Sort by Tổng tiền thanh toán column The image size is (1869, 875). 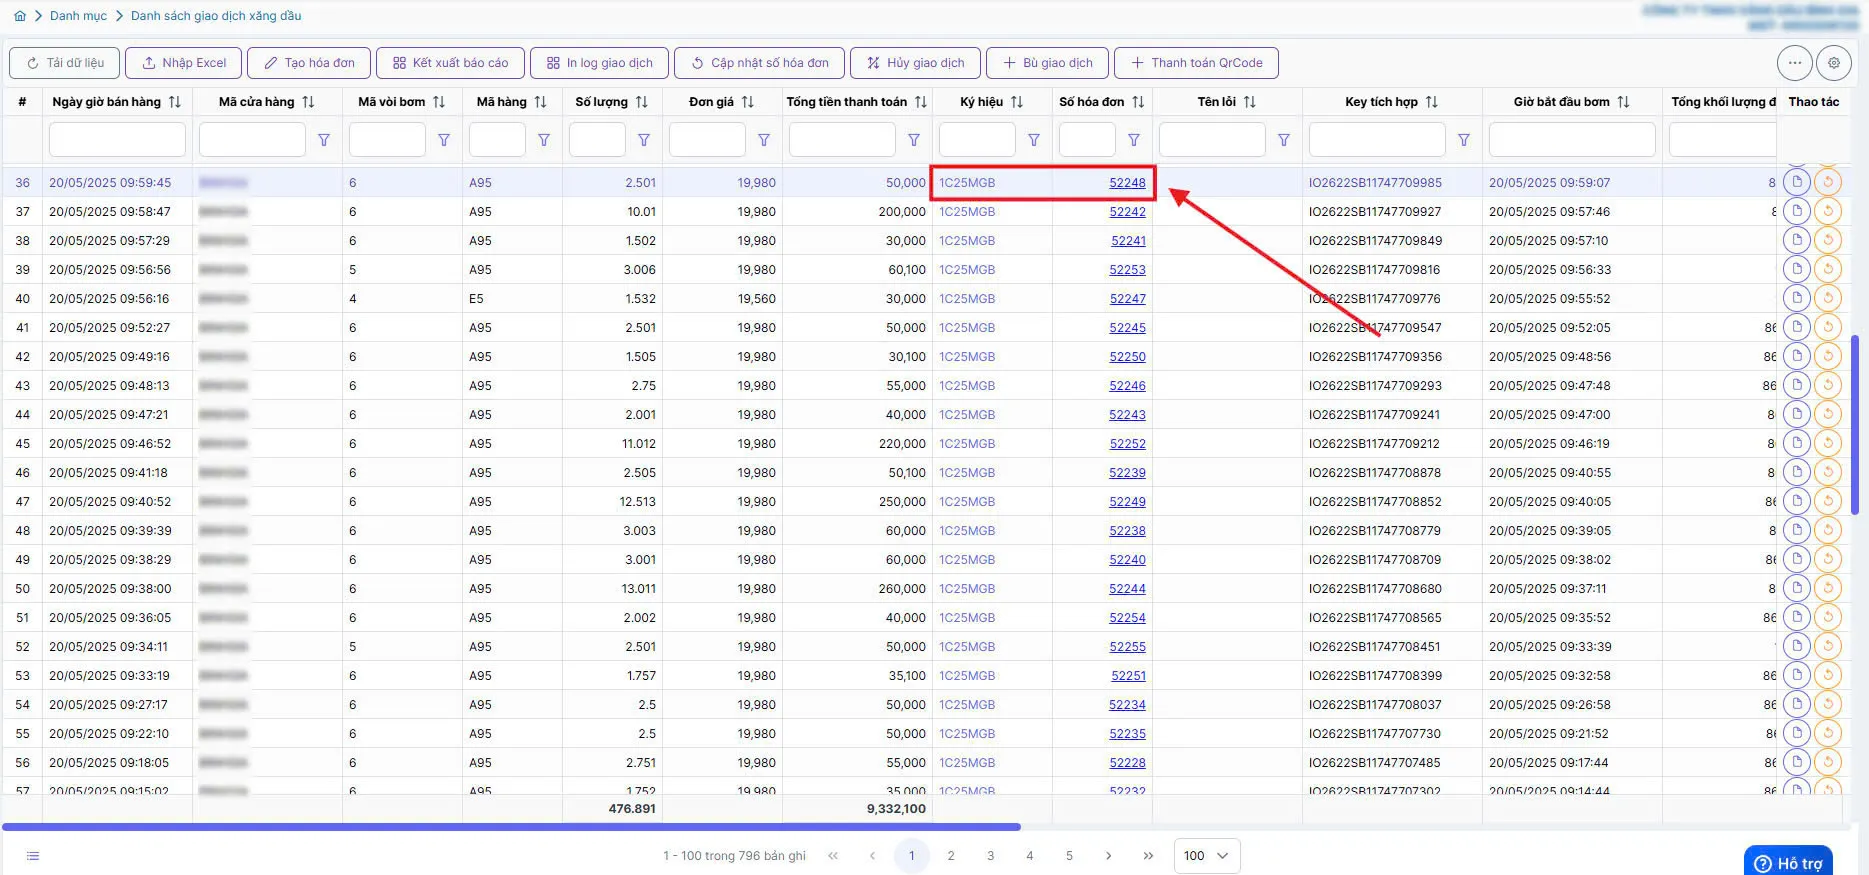[x=921, y=102]
